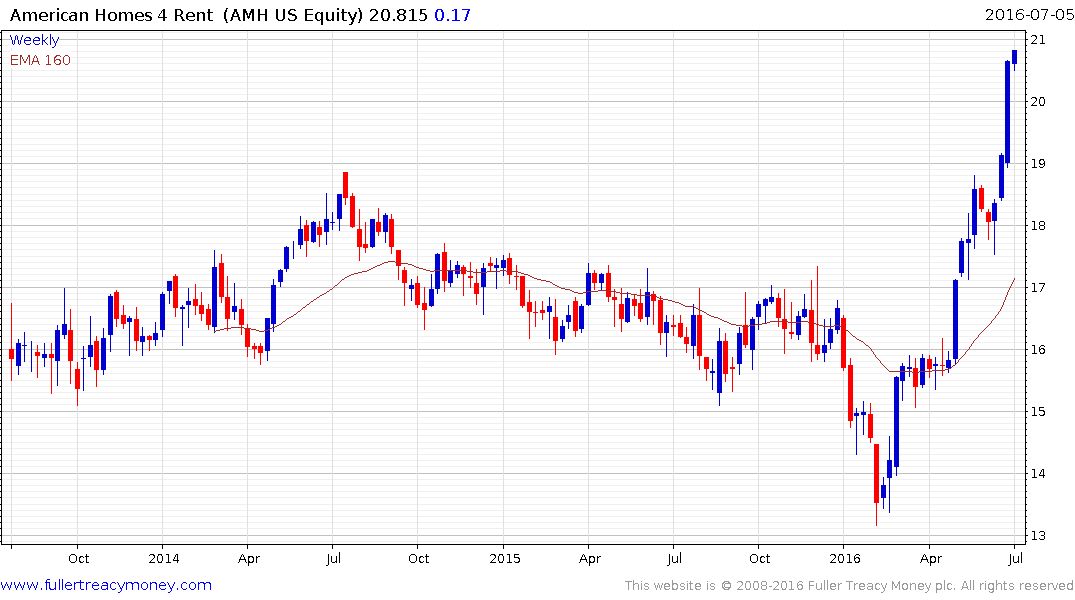Click the x-axis label '2014'
Image resolution: width=1075 pixels, height=600 pixels.
coord(164,558)
